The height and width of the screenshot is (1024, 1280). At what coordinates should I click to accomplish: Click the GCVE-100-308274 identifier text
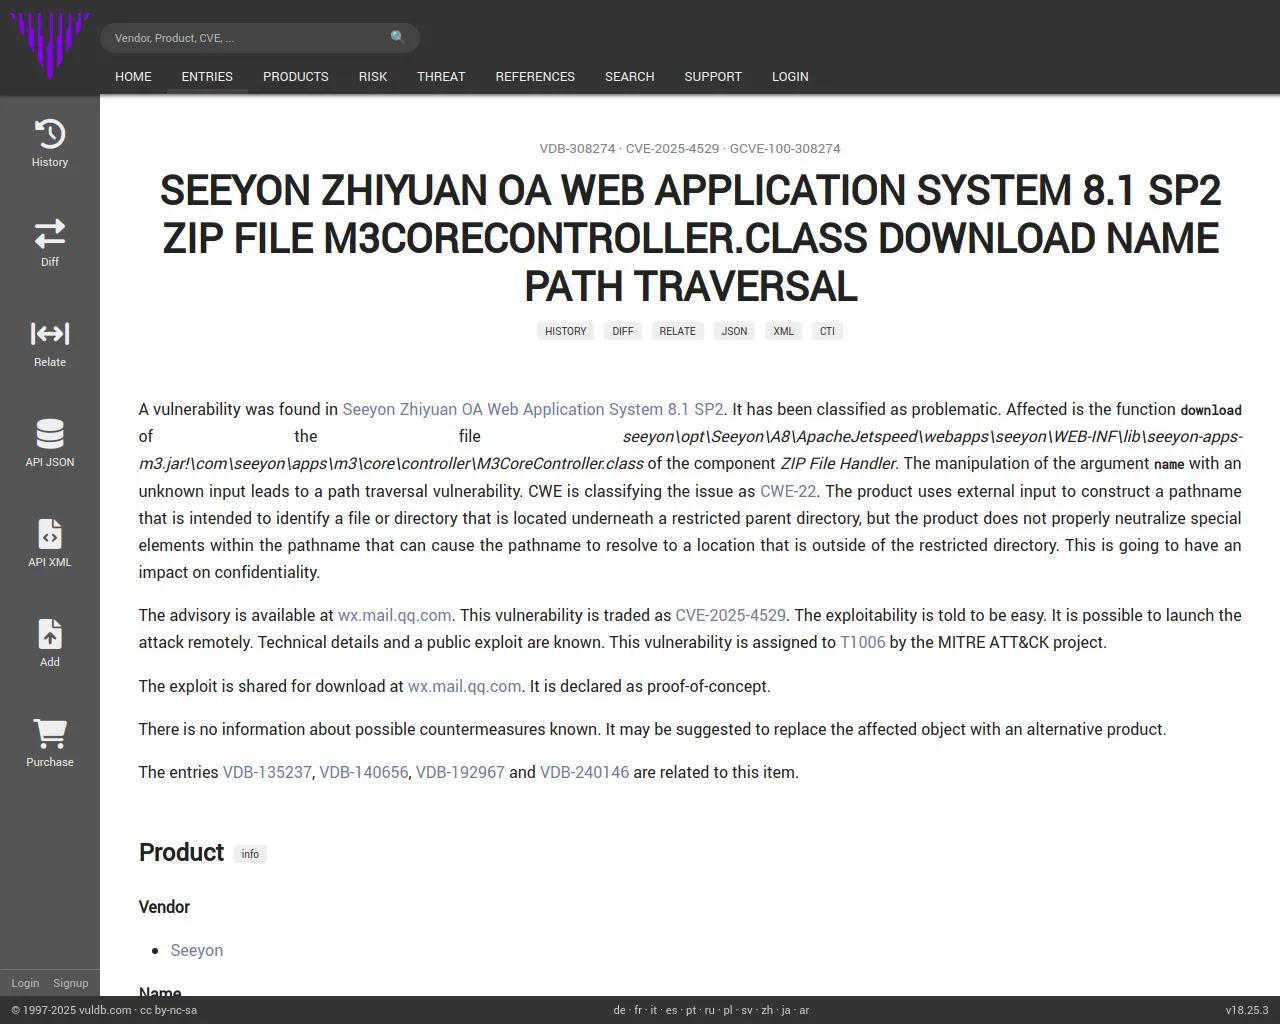(785, 148)
